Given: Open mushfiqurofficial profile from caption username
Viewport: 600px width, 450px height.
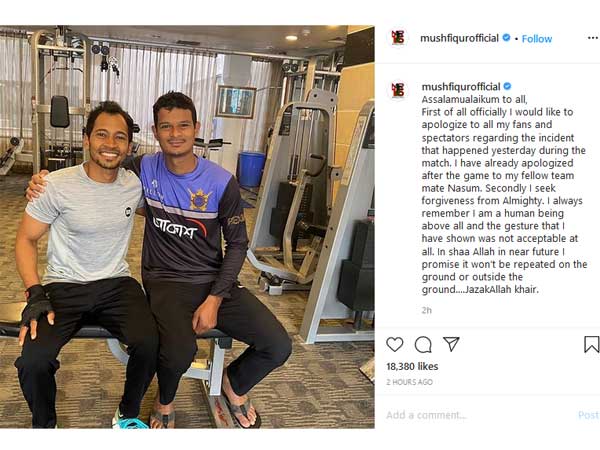Looking at the screenshot, I should click(x=461, y=87).
